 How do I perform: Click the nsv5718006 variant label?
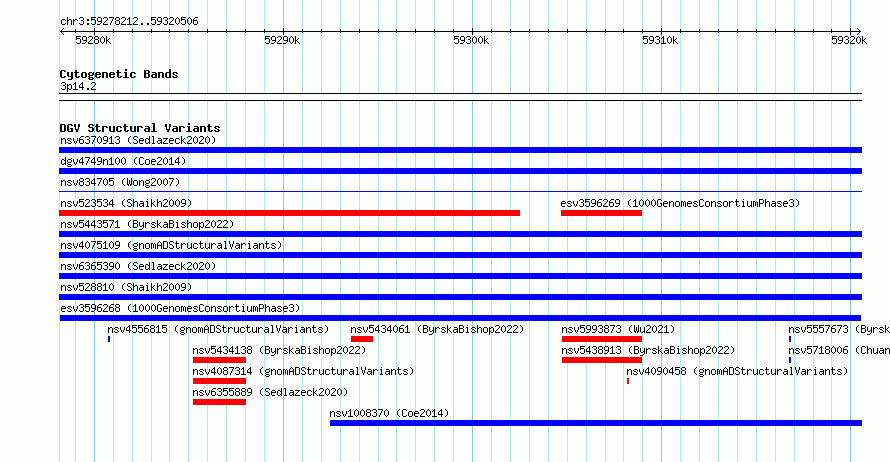[x=839, y=350]
